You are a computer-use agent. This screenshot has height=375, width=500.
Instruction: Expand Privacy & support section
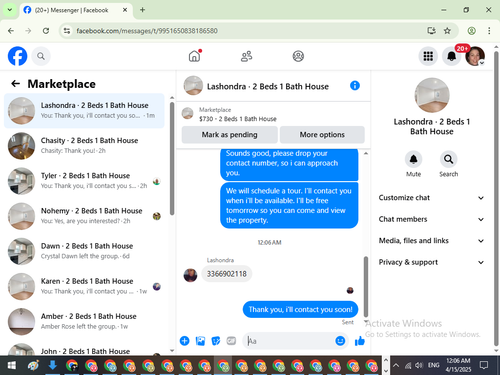[431, 262]
